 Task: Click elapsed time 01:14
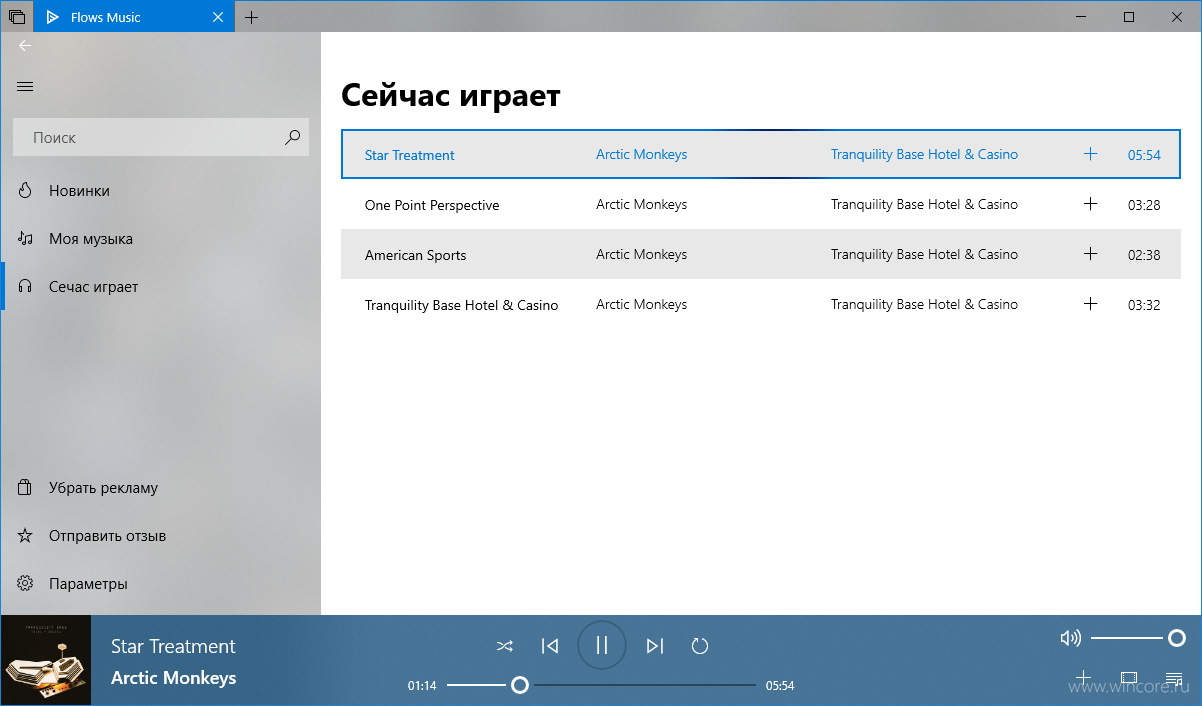coord(422,686)
